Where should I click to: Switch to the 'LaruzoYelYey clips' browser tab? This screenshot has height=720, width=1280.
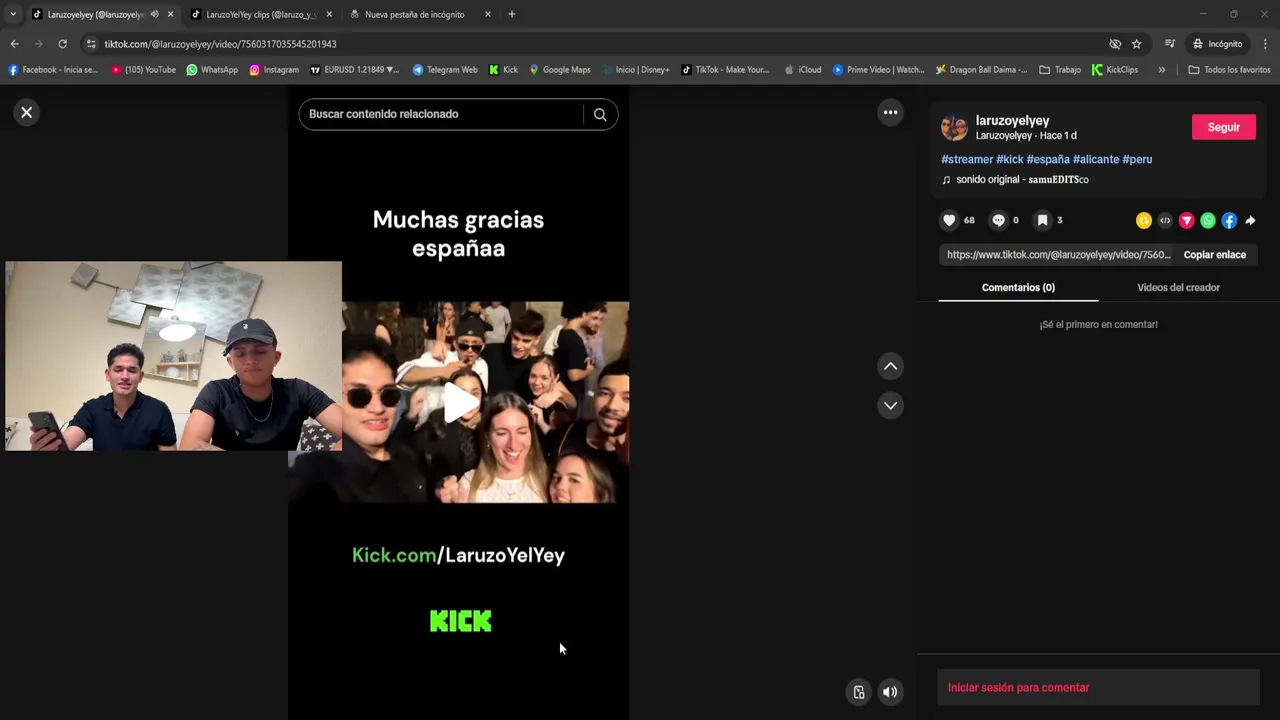260,14
